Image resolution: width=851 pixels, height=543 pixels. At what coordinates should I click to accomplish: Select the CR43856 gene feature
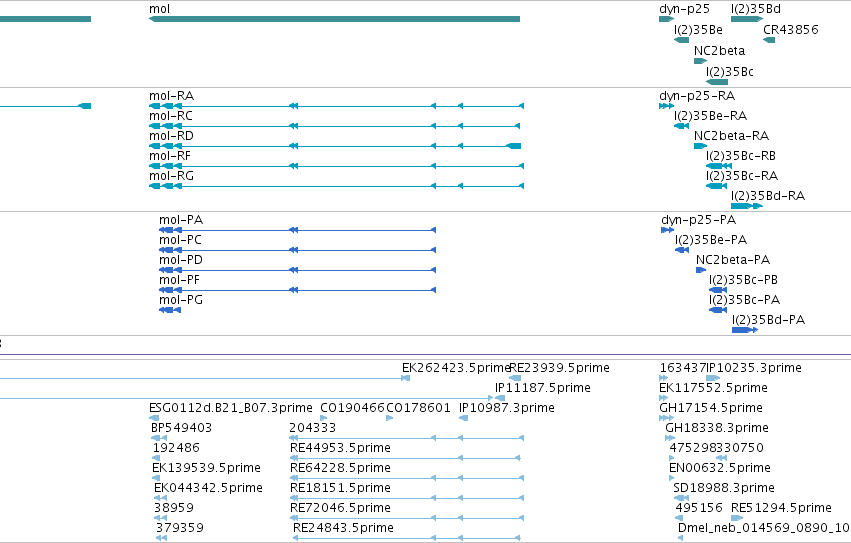[769, 40]
